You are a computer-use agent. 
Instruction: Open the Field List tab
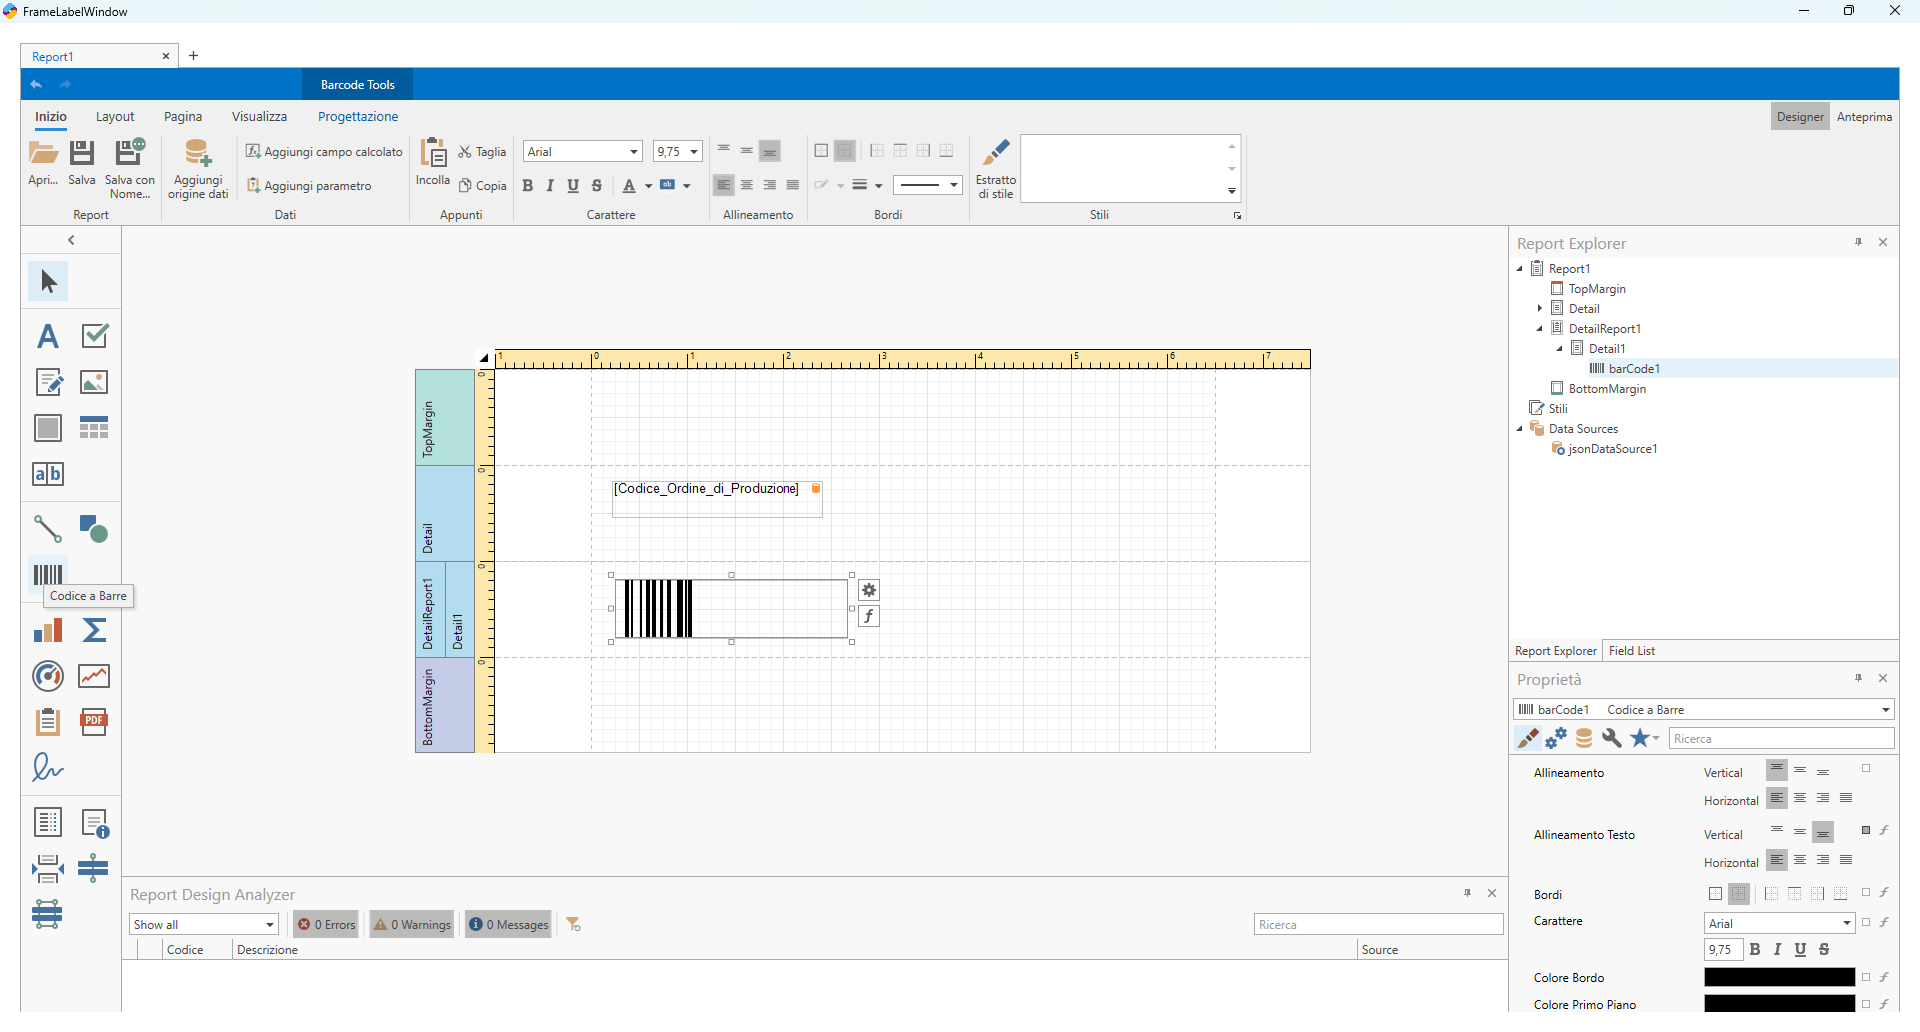[x=1632, y=651]
